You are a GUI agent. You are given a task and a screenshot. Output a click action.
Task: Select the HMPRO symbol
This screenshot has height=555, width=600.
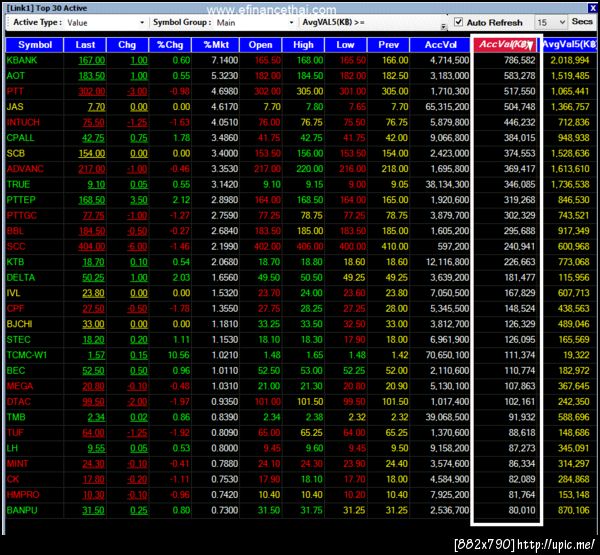point(23,495)
